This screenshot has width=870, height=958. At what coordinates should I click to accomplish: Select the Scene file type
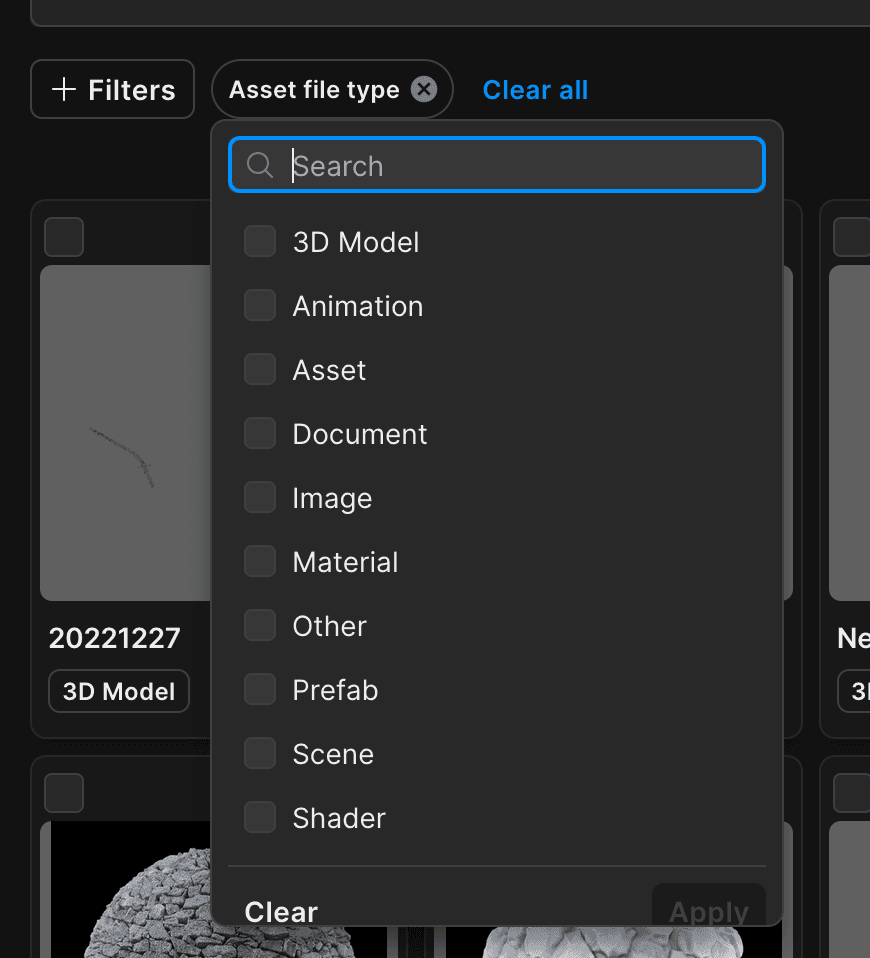(259, 753)
